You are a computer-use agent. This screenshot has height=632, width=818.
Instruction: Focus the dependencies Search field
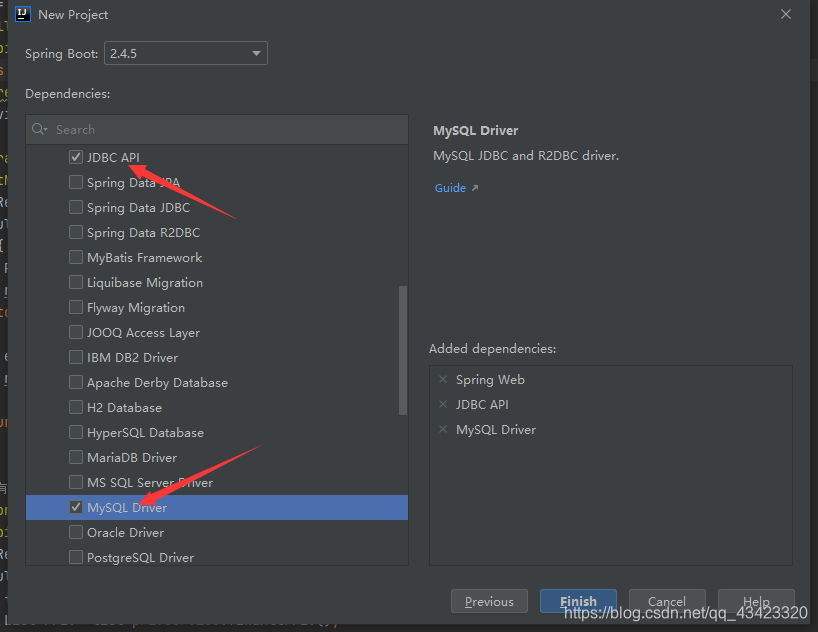[217, 129]
